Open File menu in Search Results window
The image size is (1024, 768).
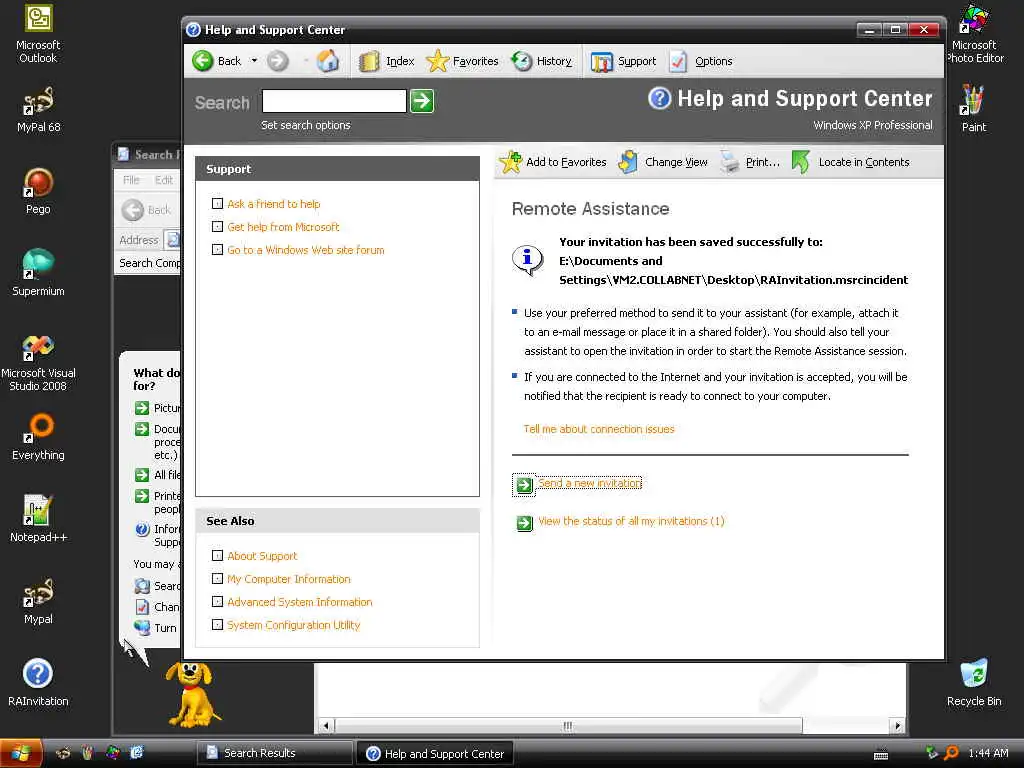(x=131, y=180)
